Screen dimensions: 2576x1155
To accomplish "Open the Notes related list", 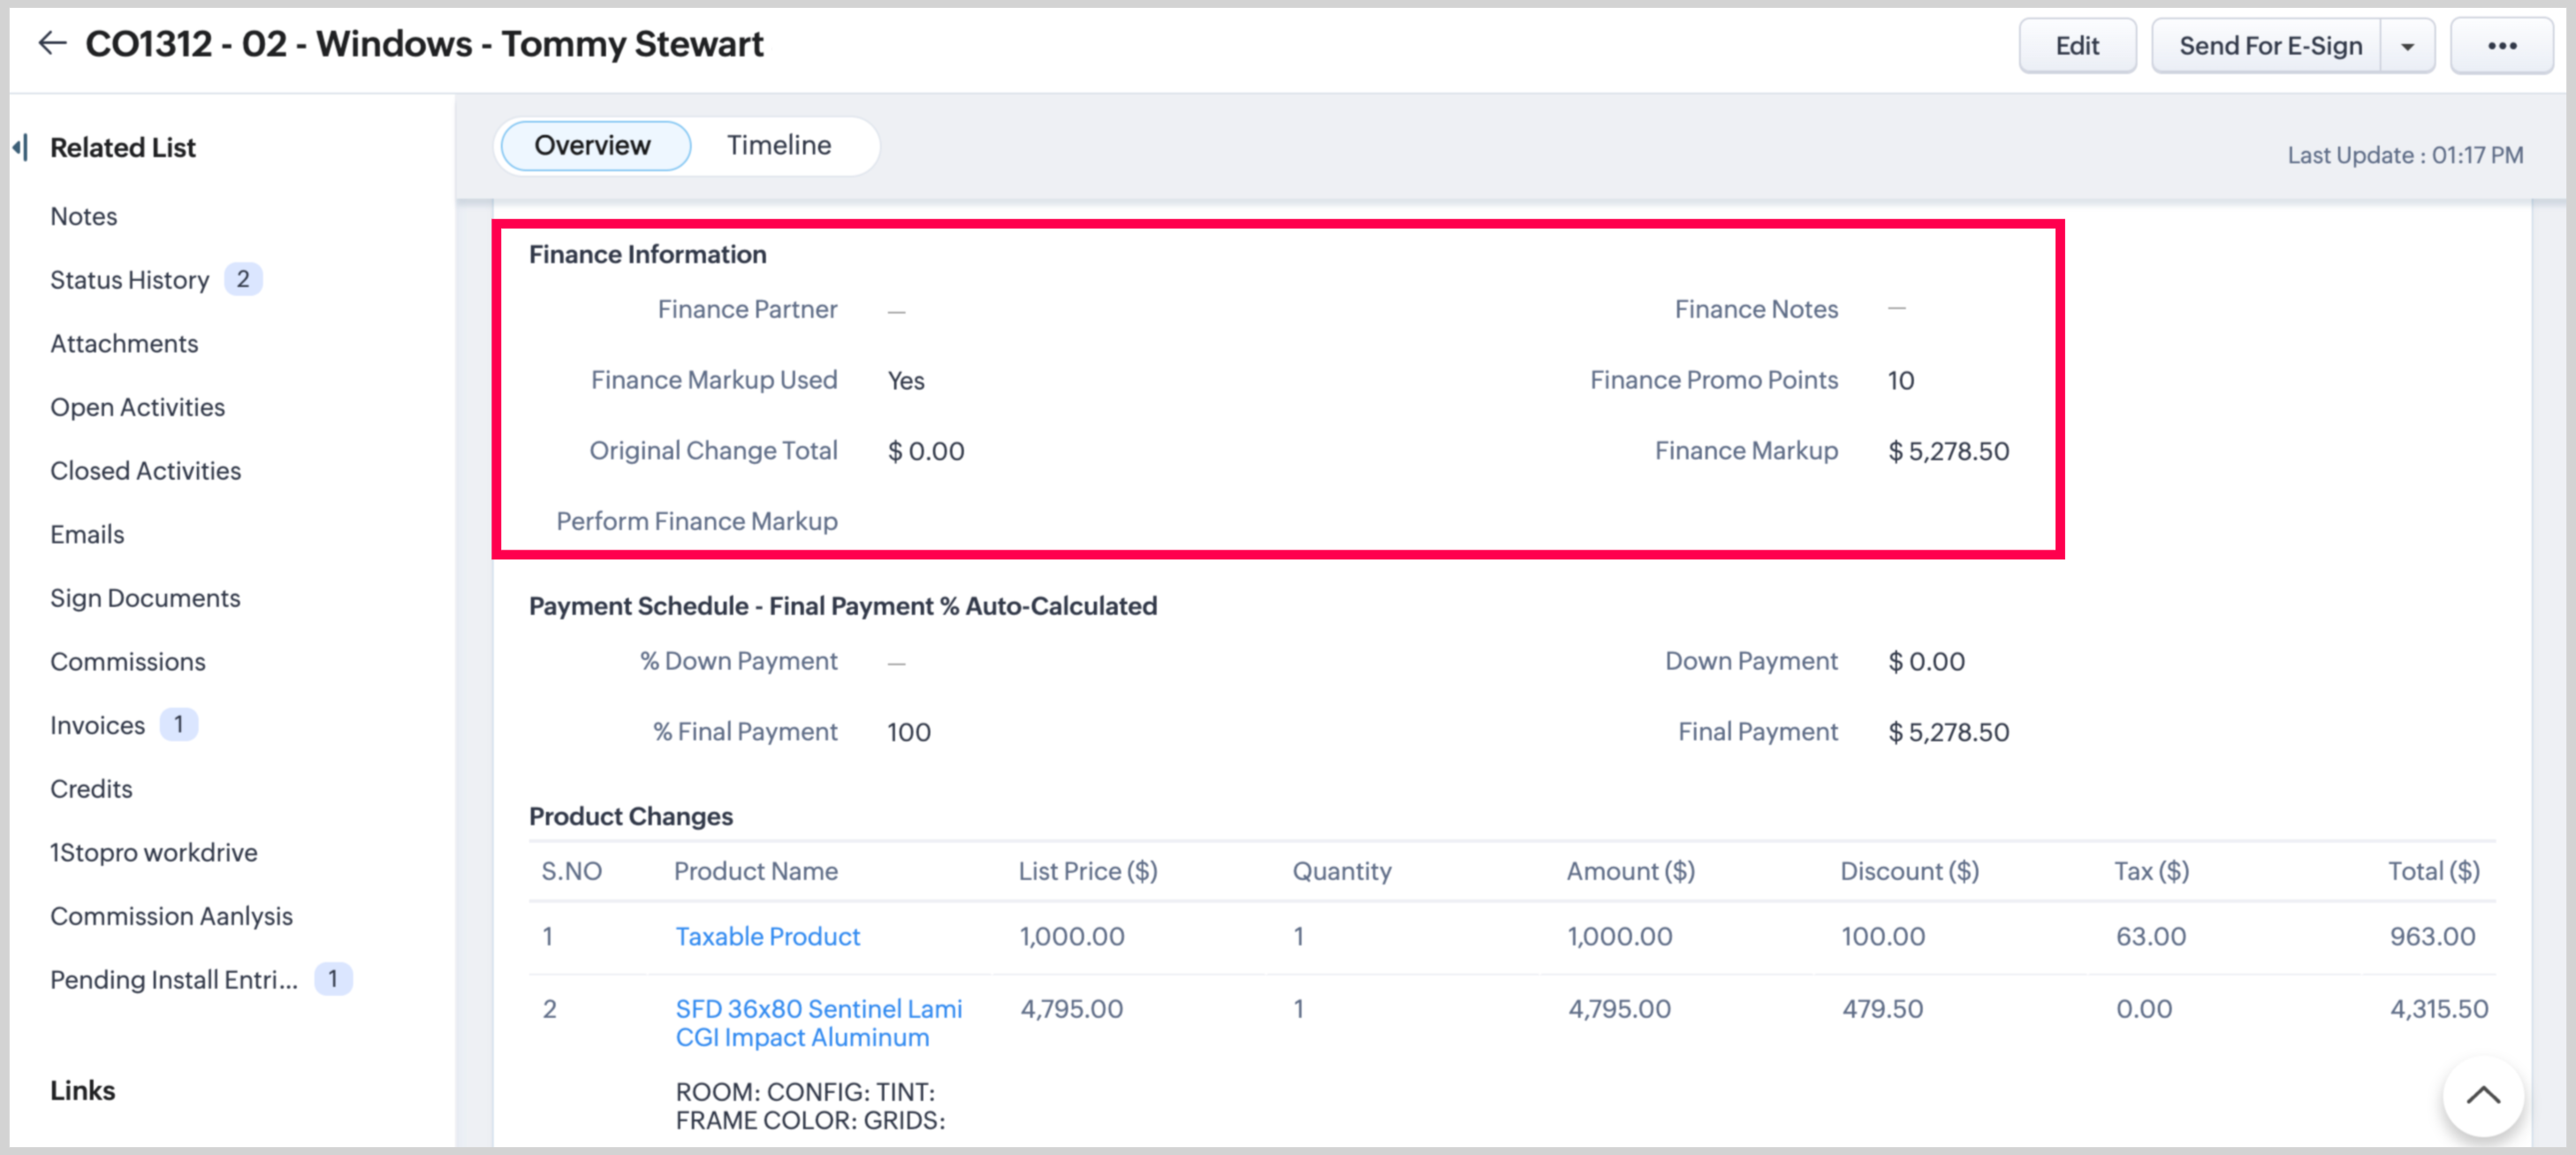I will pos(84,216).
